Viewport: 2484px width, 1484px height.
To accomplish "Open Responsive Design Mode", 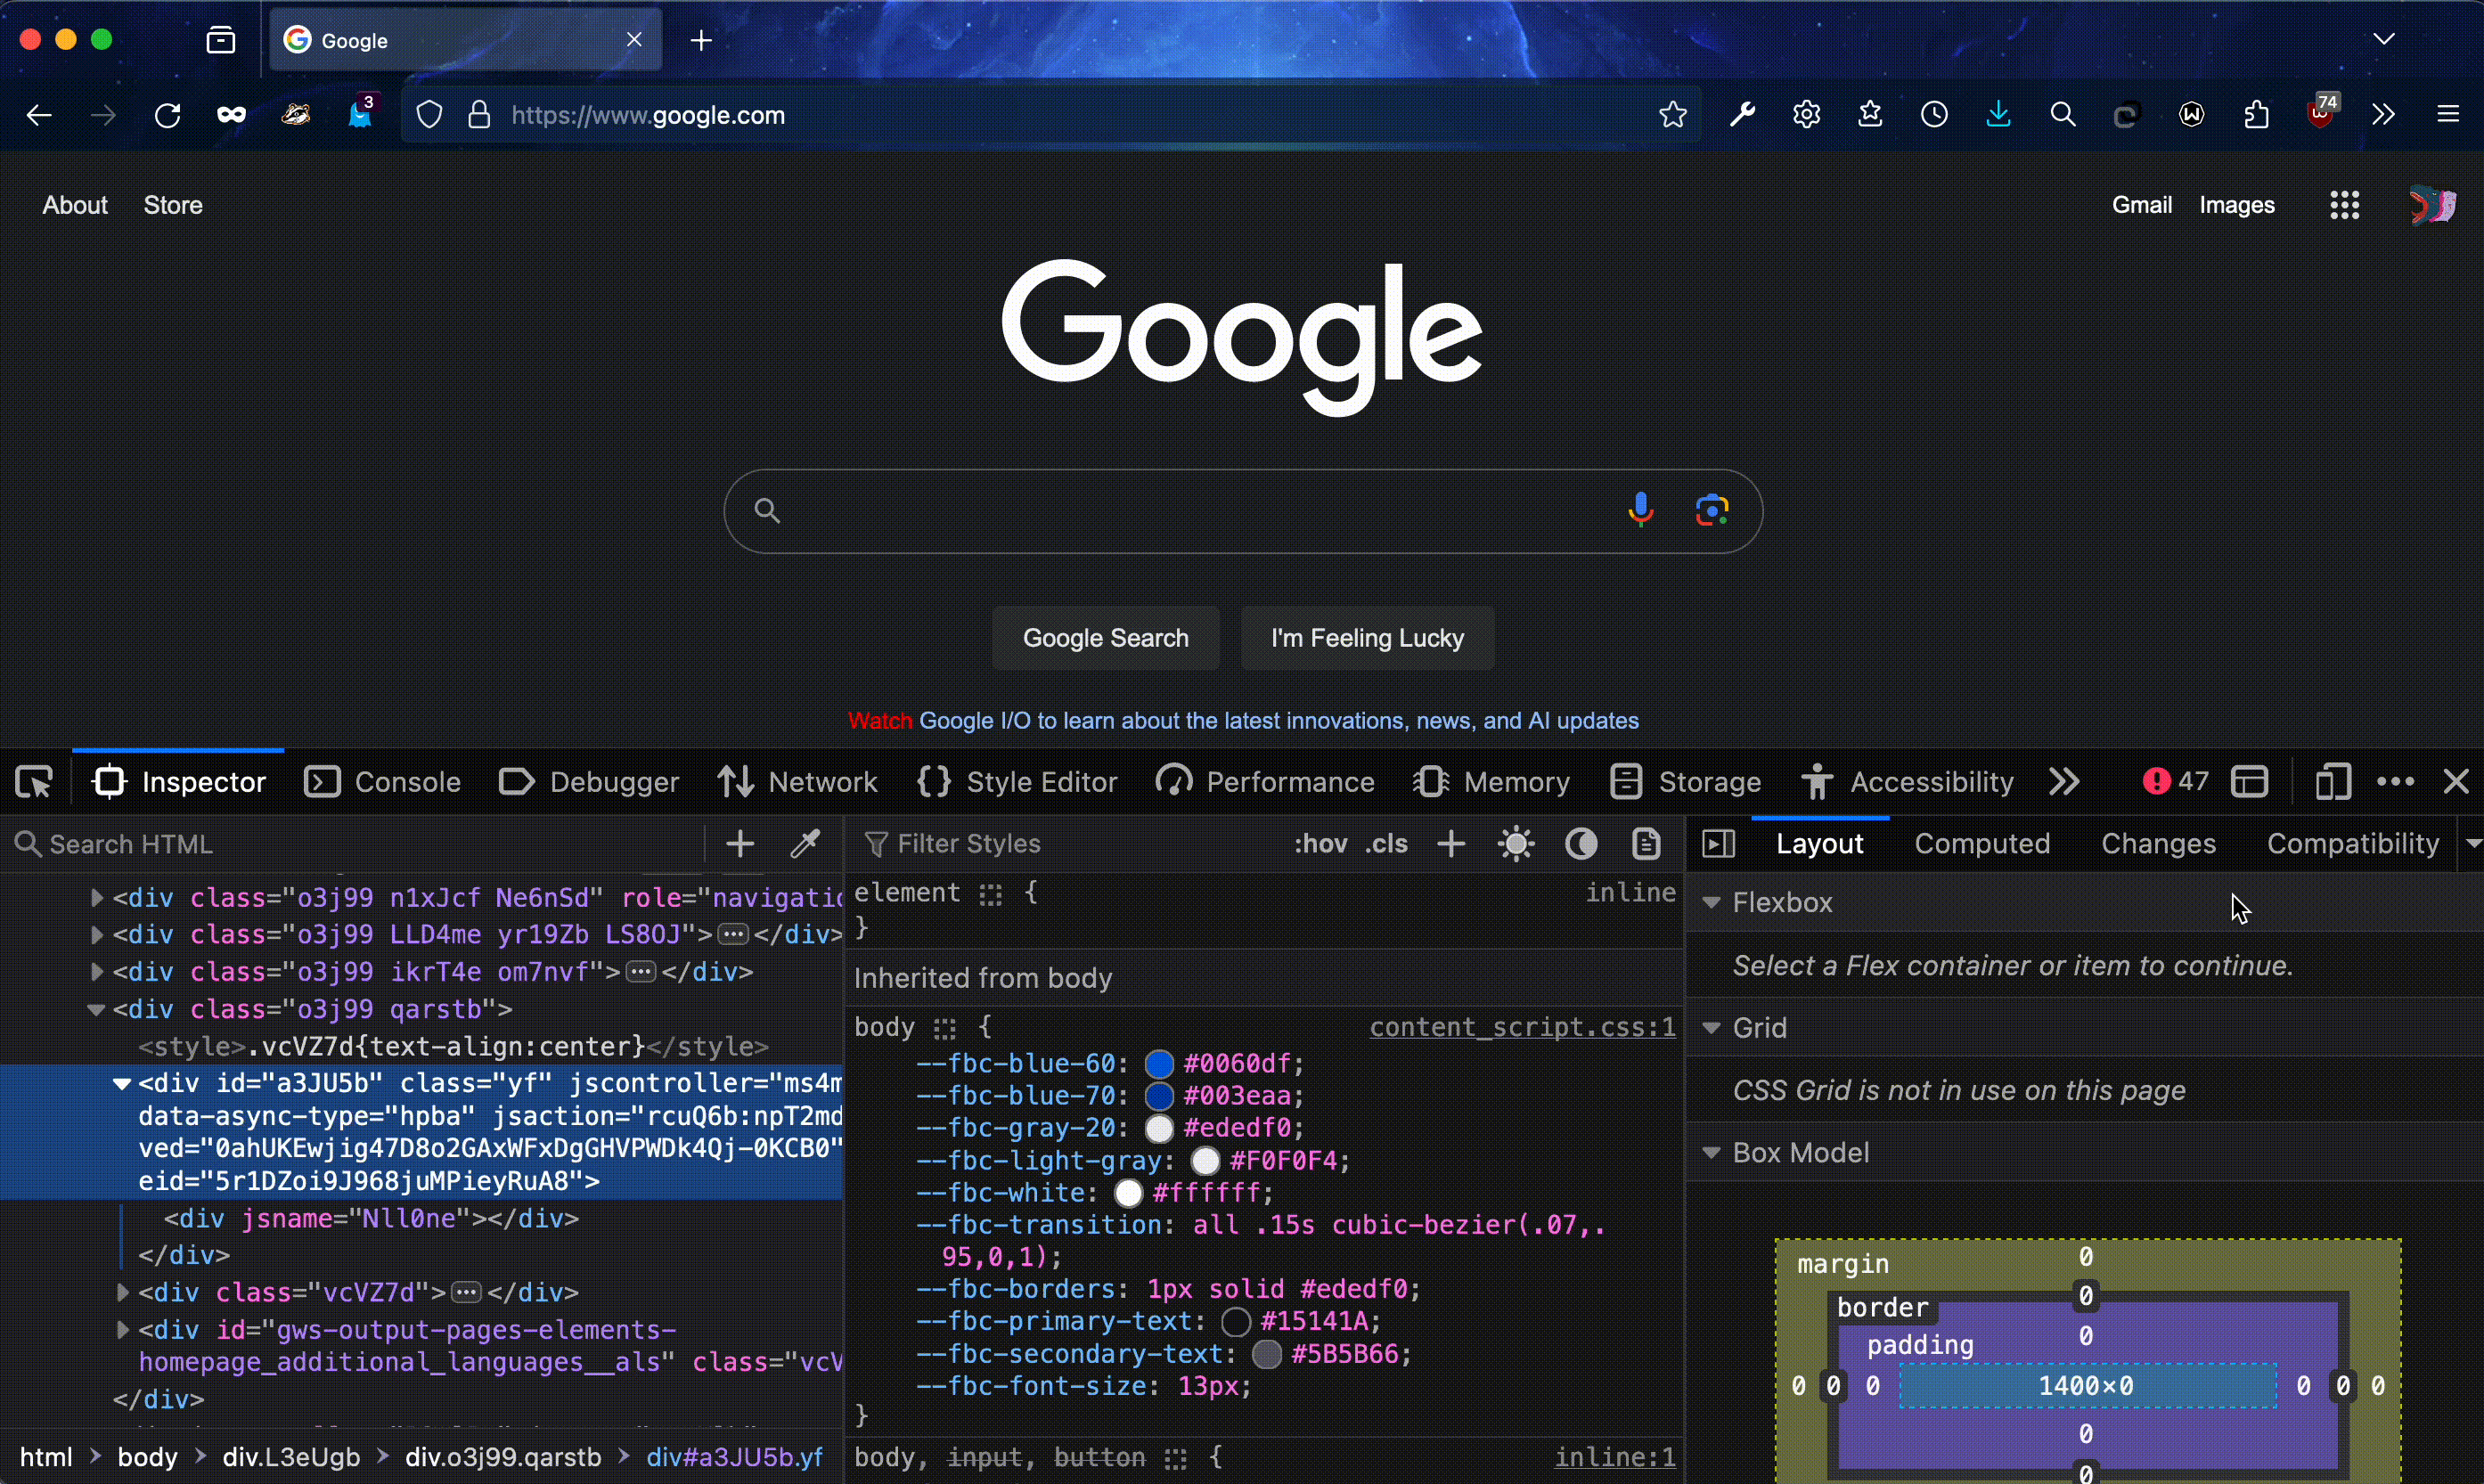I will click(2332, 782).
